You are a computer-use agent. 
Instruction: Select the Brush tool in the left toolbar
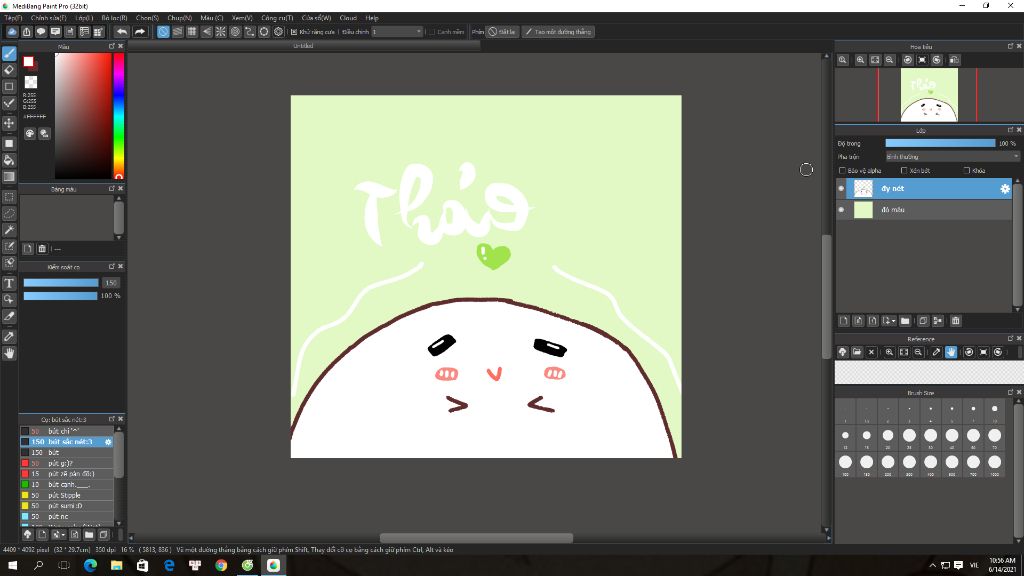pos(9,54)
